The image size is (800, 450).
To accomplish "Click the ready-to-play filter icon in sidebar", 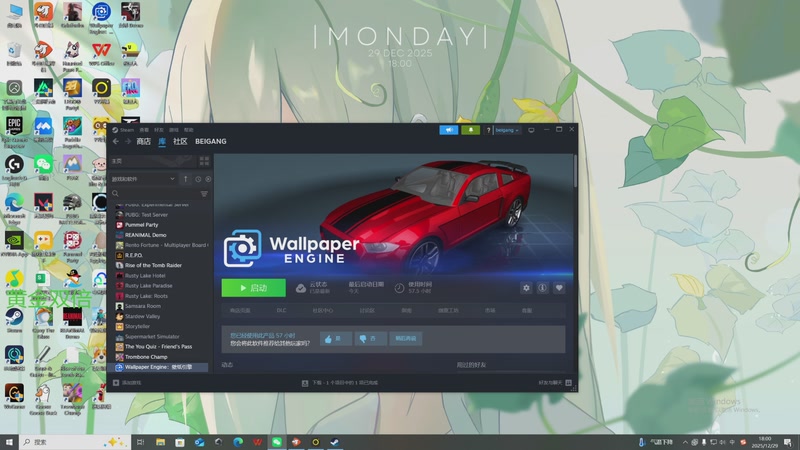I will tap(208, 179).
